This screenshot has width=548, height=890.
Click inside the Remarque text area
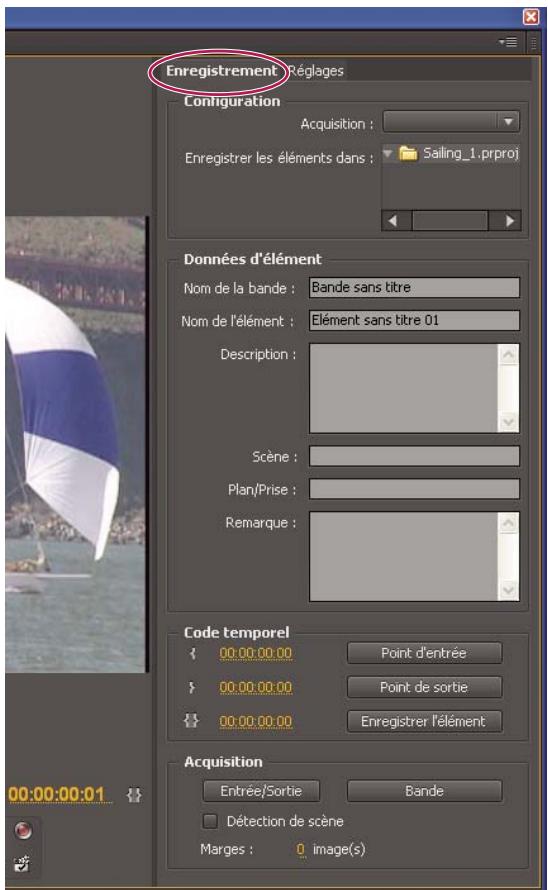(x=404, y=556)
